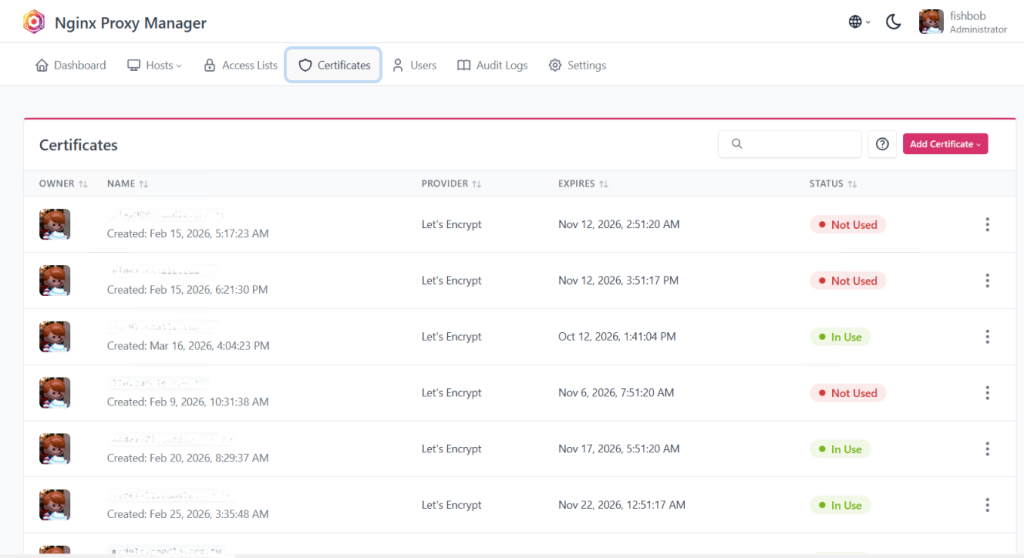Click owner avatar of Feb 9 certificate
Image resolution: width=1024 pixels, height=558 pixels.
tap(54, 393)
